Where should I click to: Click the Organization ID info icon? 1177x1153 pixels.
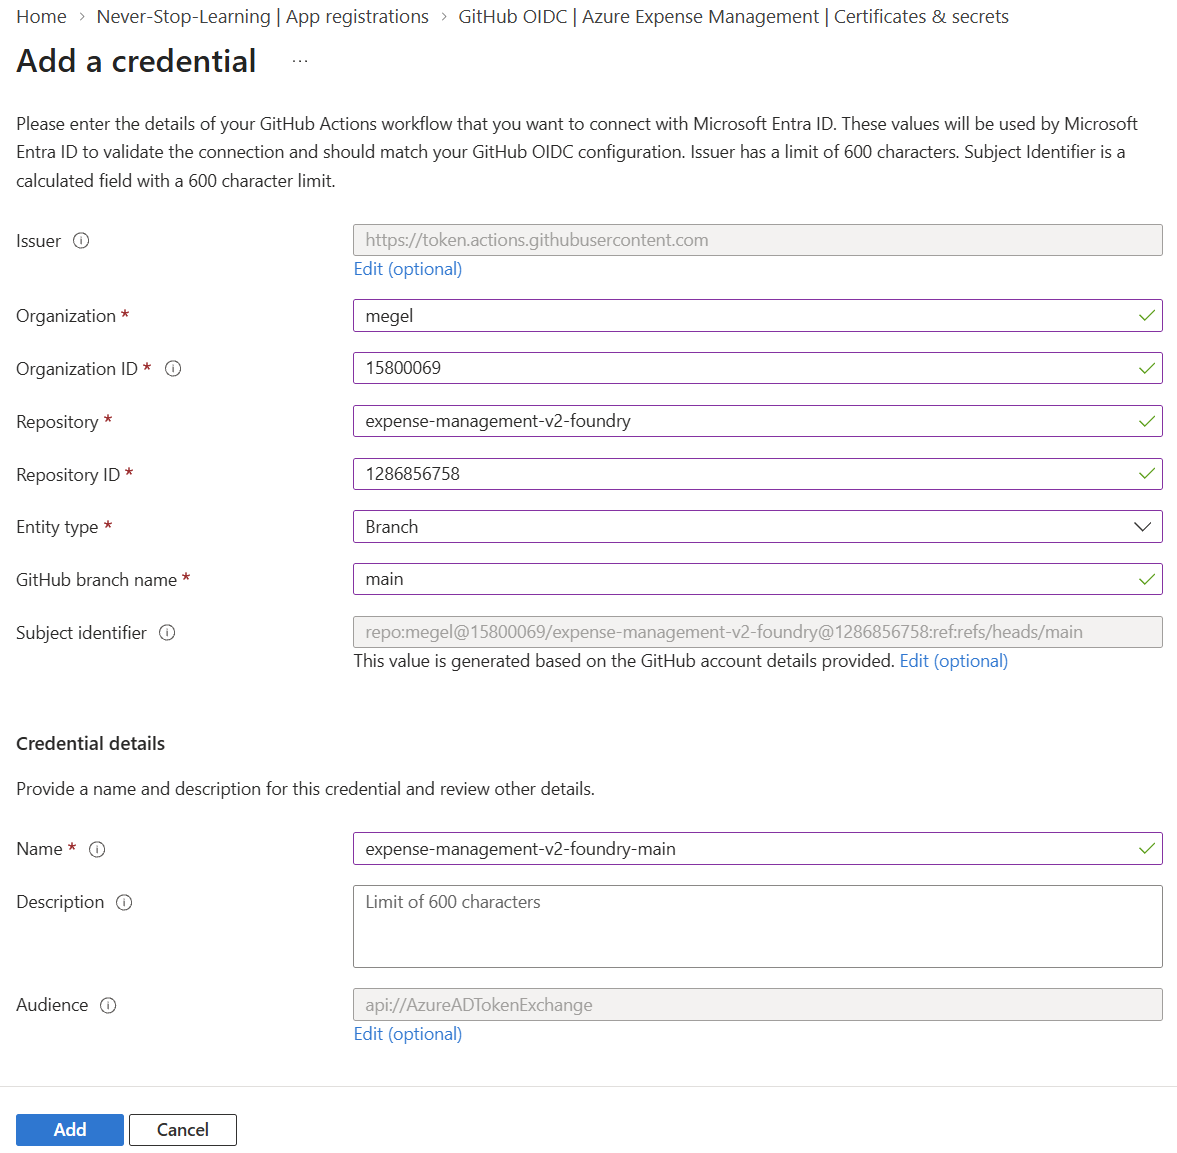coord(173,369)
